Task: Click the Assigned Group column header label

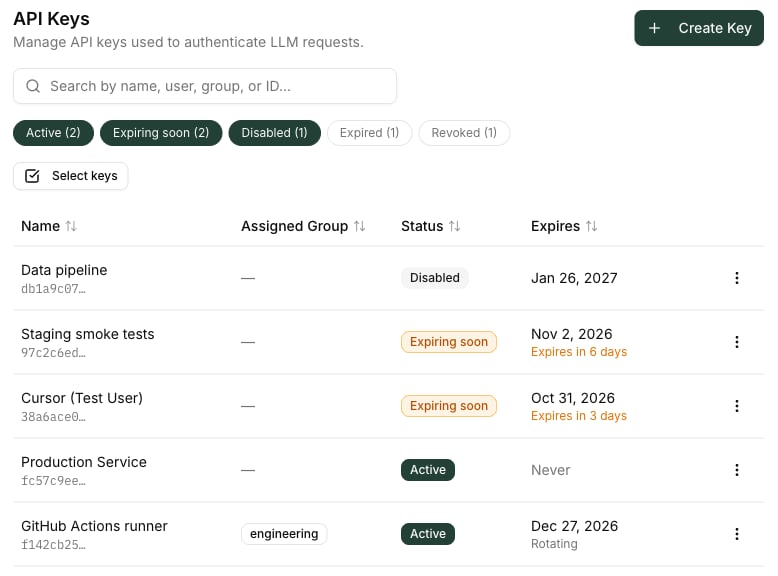Action: [x=295, y=226]
